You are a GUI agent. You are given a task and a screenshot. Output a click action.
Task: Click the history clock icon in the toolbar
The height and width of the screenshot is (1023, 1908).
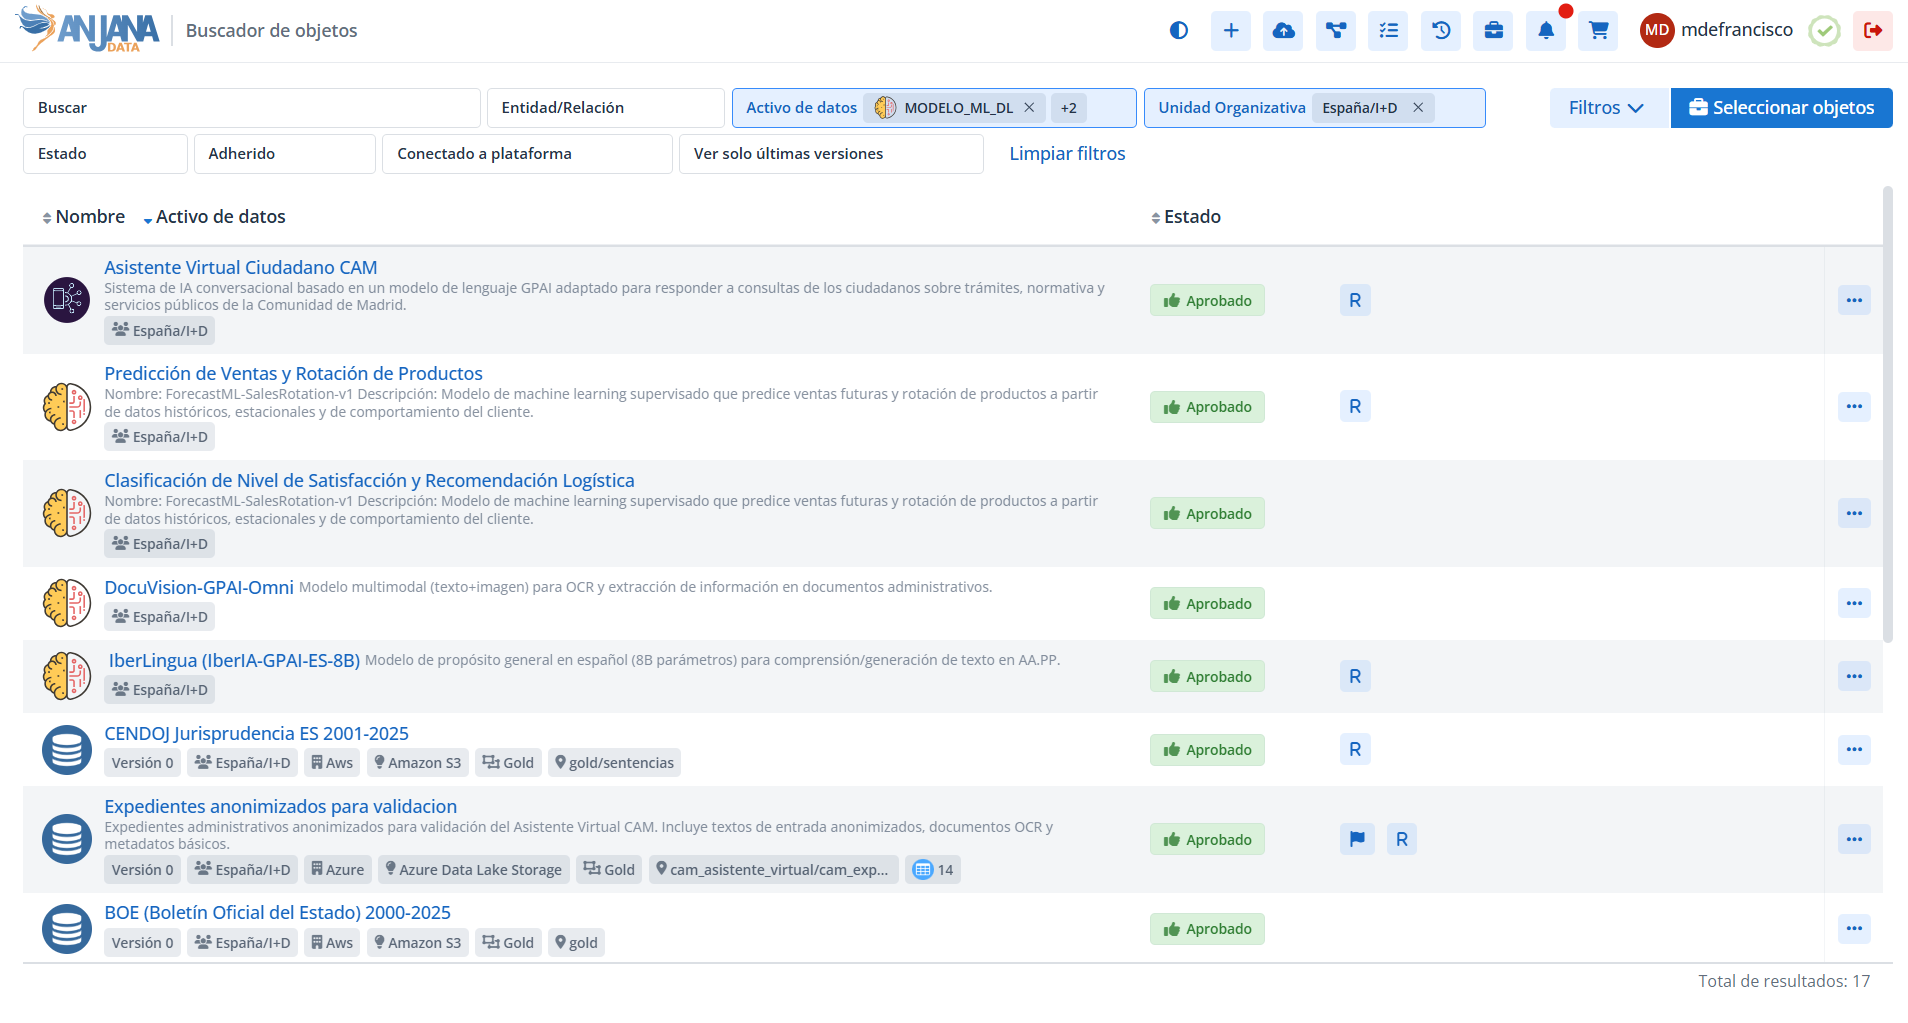pos(1441,31)
